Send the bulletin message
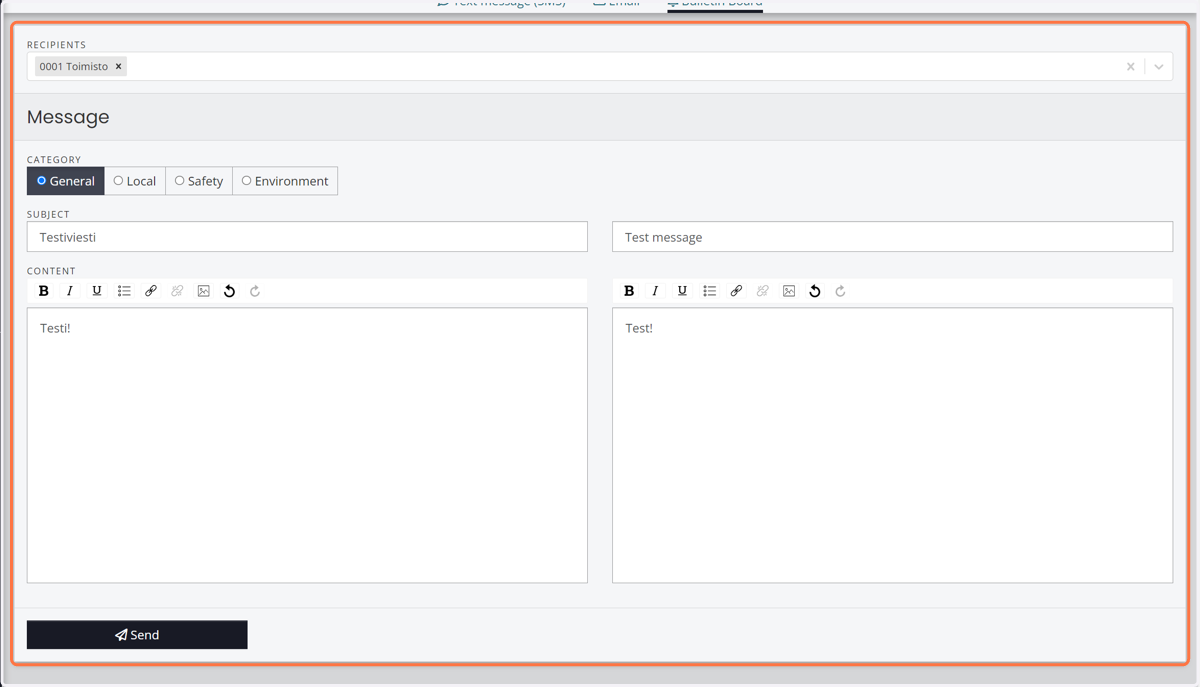Viewport: 1200px width, 687px height. click(137, 635)
